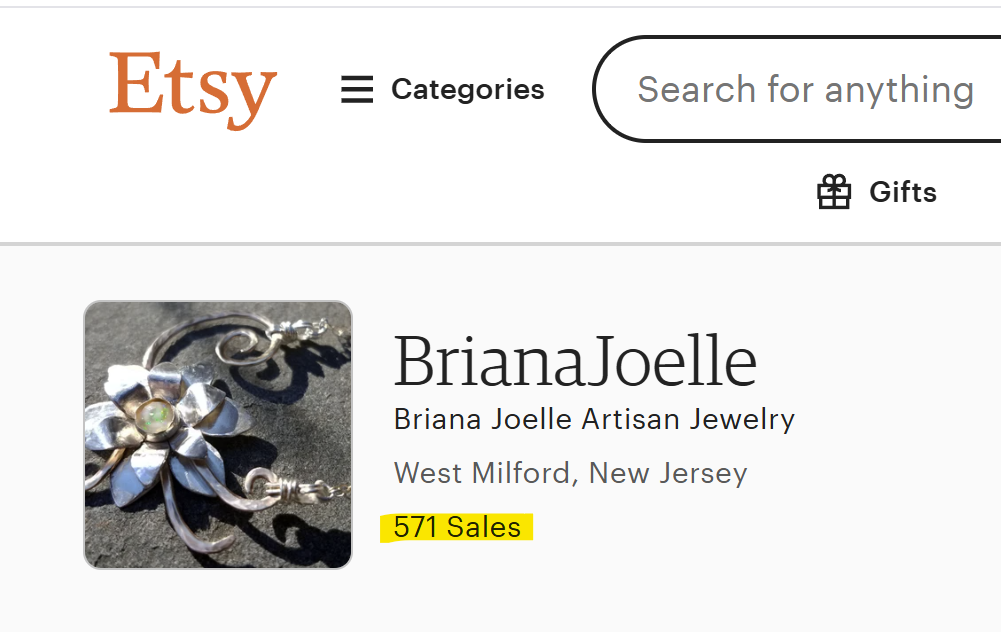Image resolution: width=1001 pixels, height=632 pixels.
Task: Click the West Milford, New Jersey location
Action: pyautogui.click(x=570, y=472)
